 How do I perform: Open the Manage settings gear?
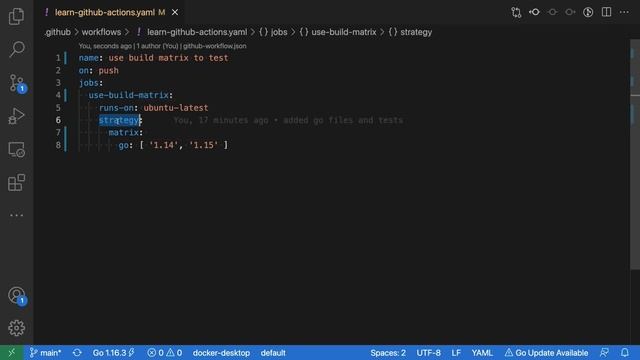coord(16,328)
